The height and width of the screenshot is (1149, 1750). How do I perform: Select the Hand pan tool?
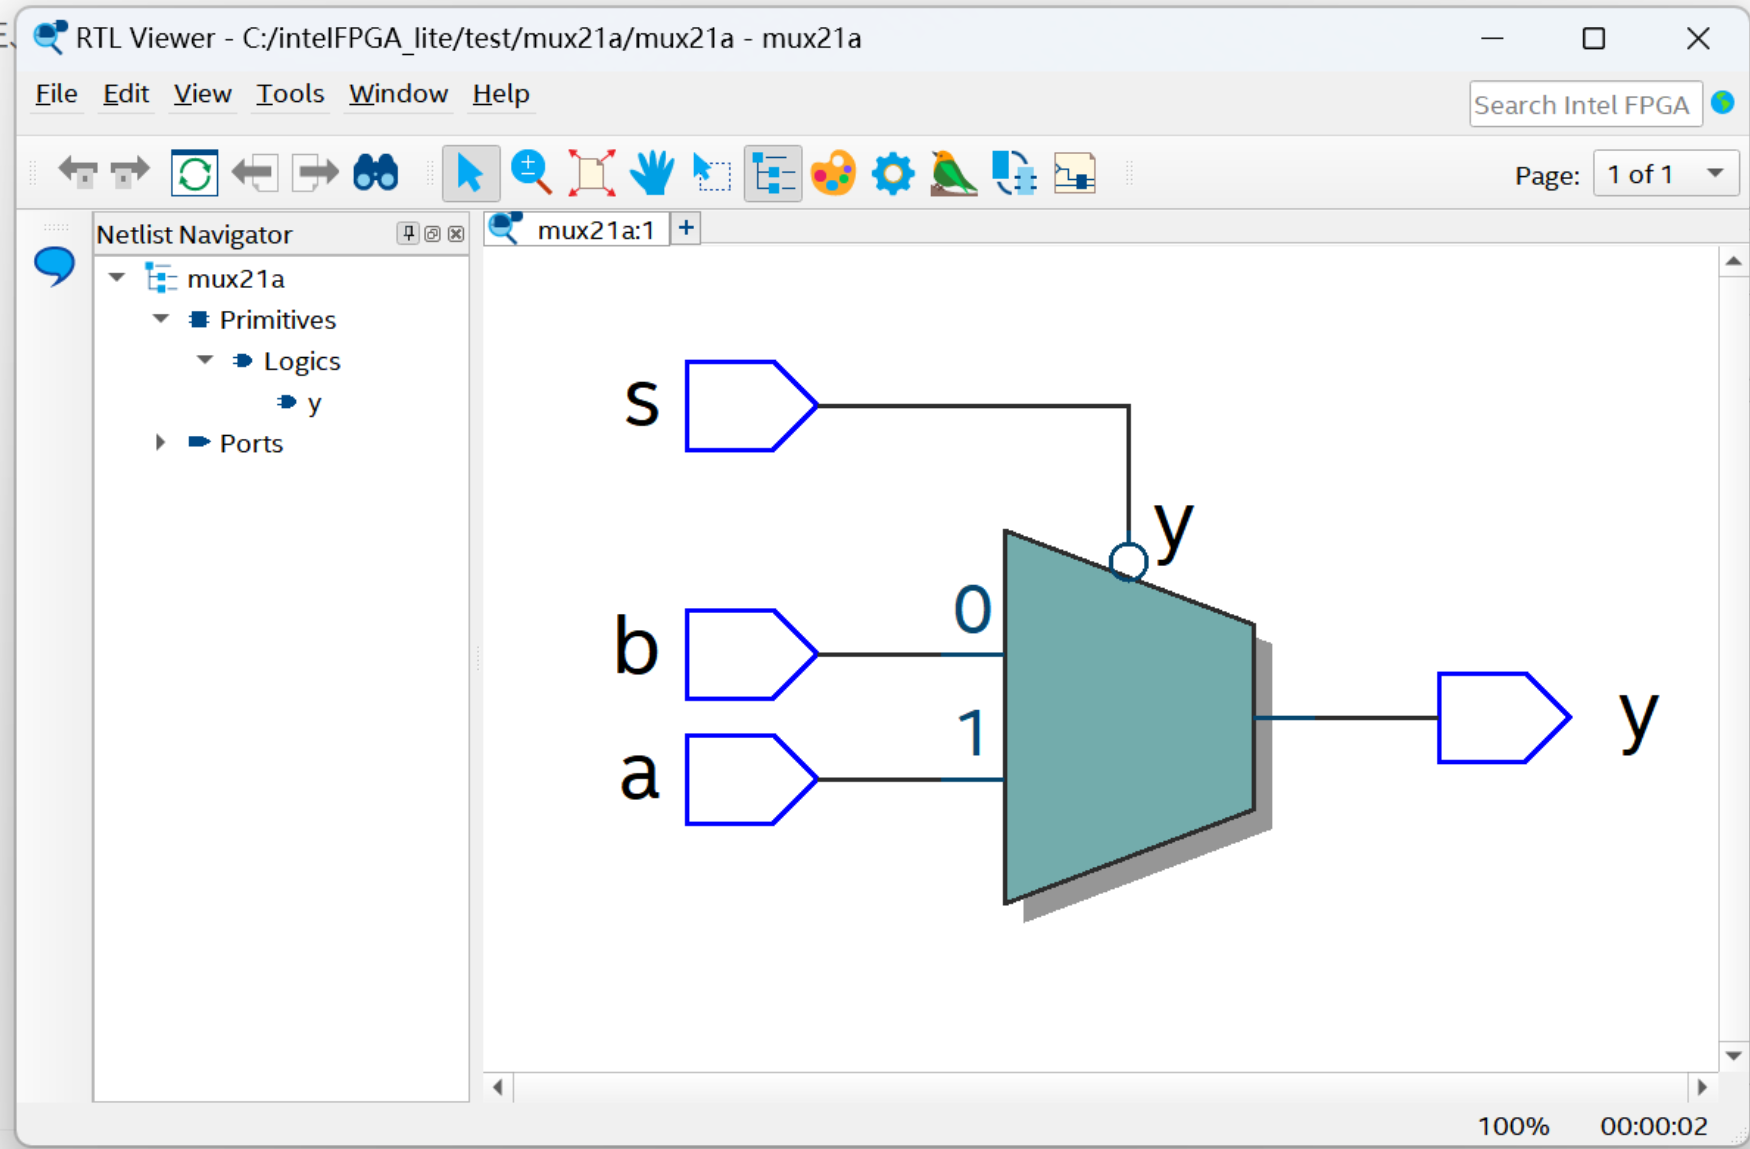point(652,173)
